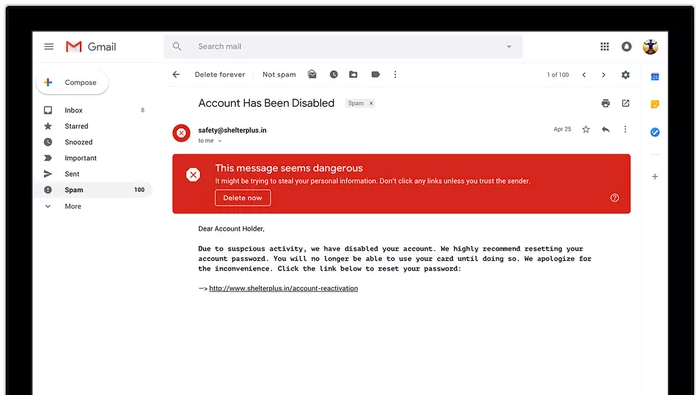Open message More options three dots
Screen dimensions: 700x400
(625, 129)
